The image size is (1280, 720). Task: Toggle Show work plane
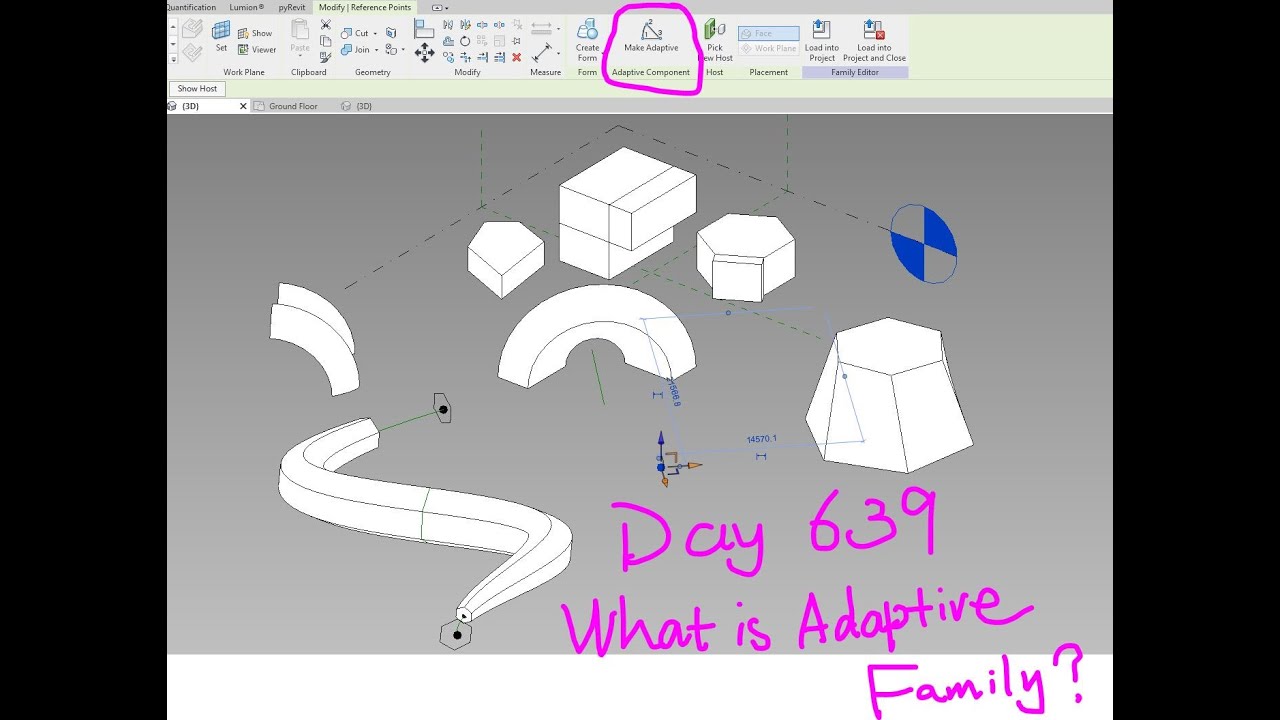(x=254, y=33)
